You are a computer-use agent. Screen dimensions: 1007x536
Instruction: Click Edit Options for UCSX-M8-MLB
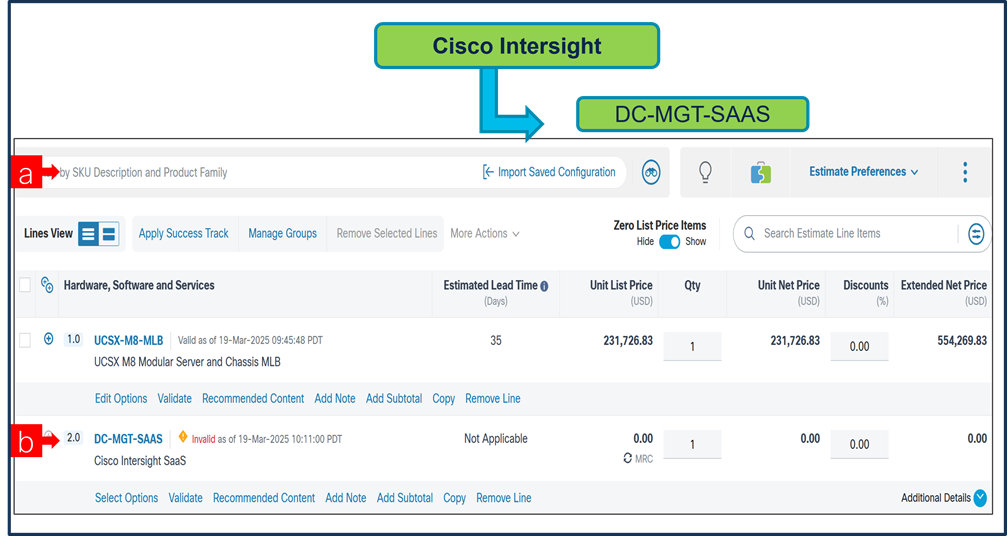pos(121,399)
